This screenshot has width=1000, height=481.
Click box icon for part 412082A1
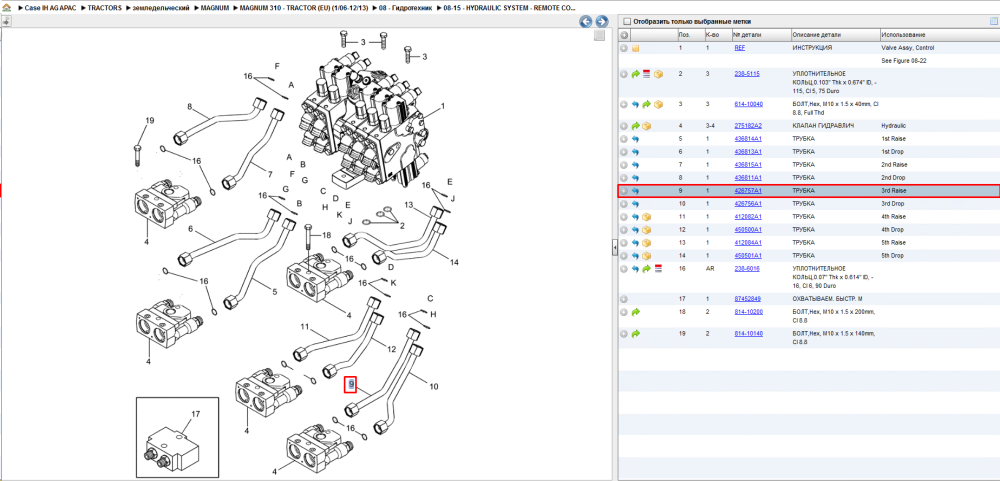point(646,216)
